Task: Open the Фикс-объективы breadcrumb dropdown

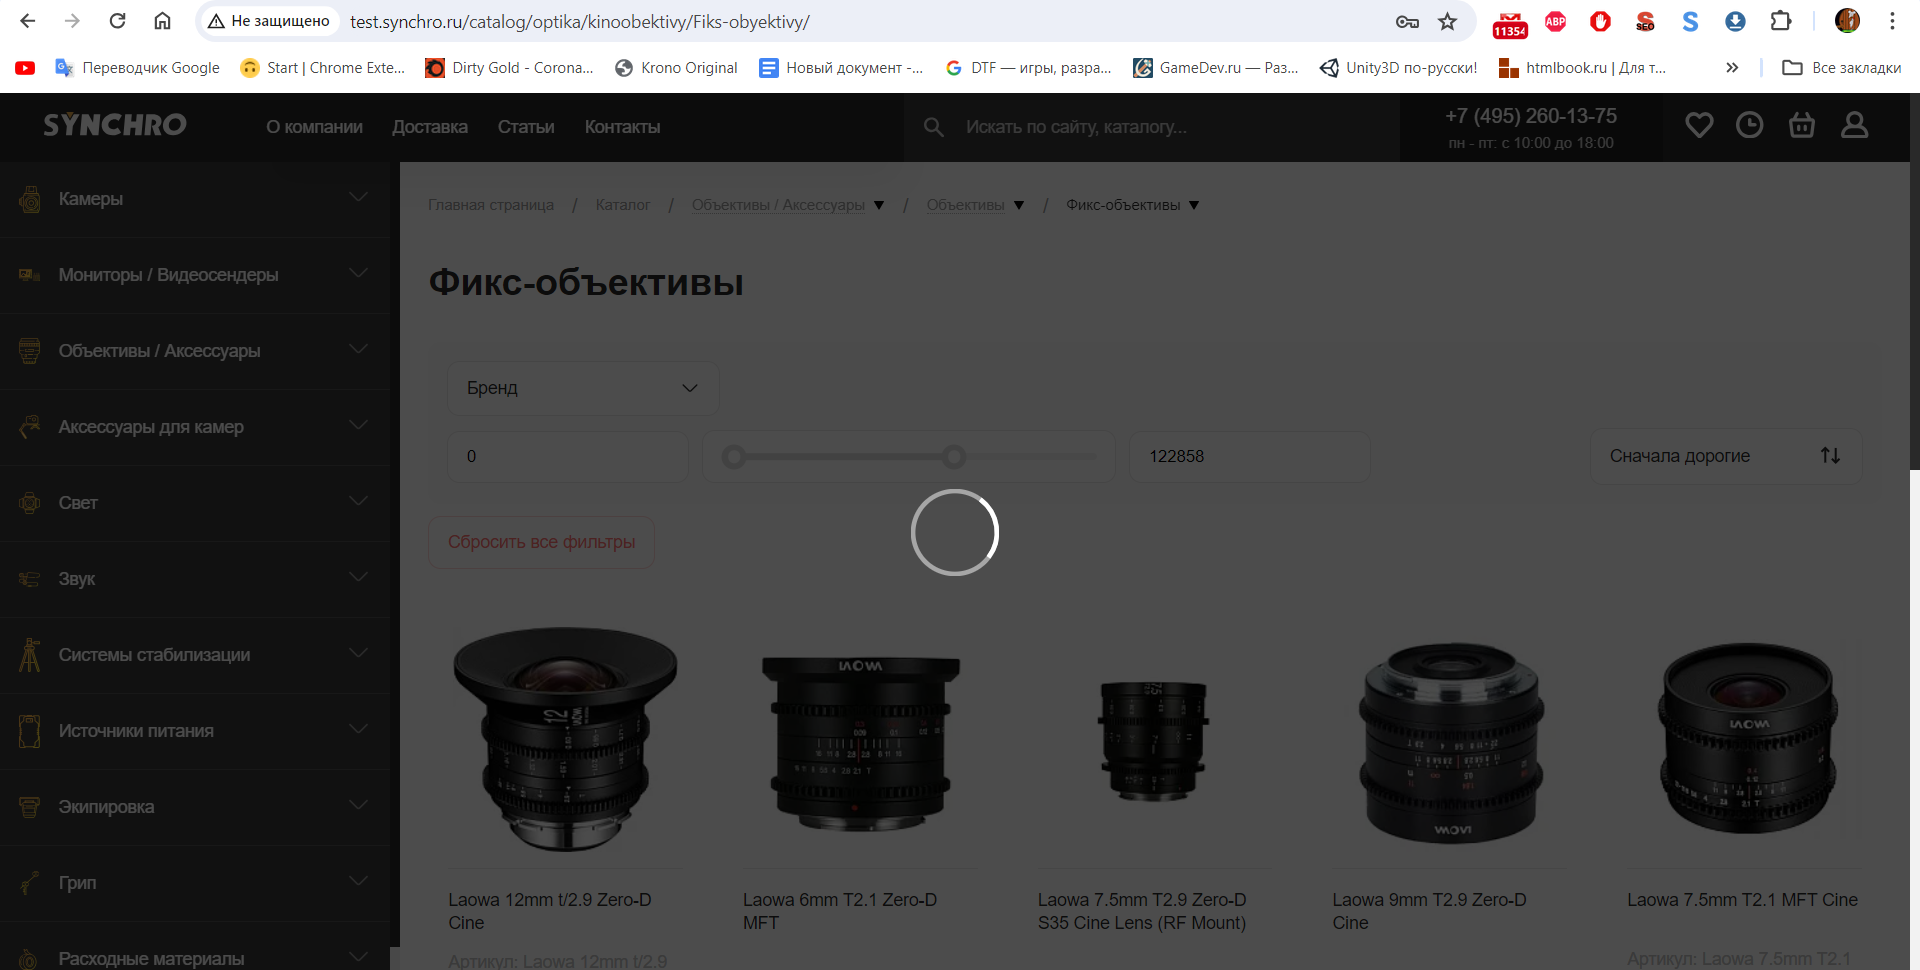Action: 1194,205
